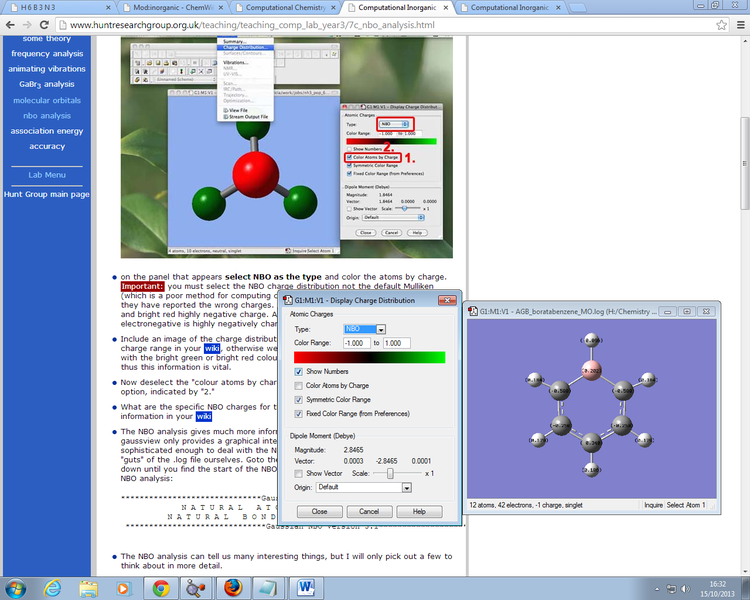
Task: Launch Internet Explorer from taskbar
Action: click(52, 588)
